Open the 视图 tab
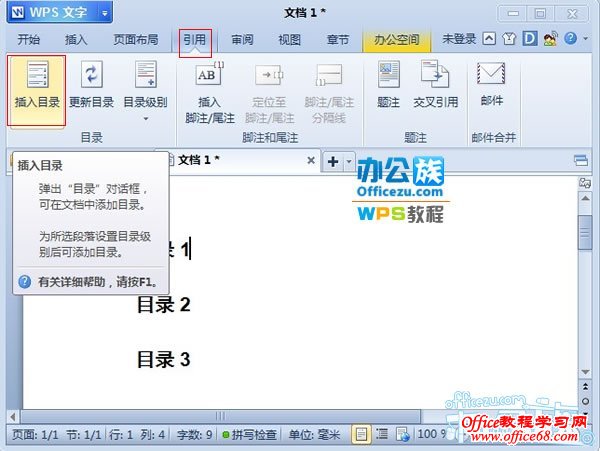This screenshot has height=451, width=600. 289,39
